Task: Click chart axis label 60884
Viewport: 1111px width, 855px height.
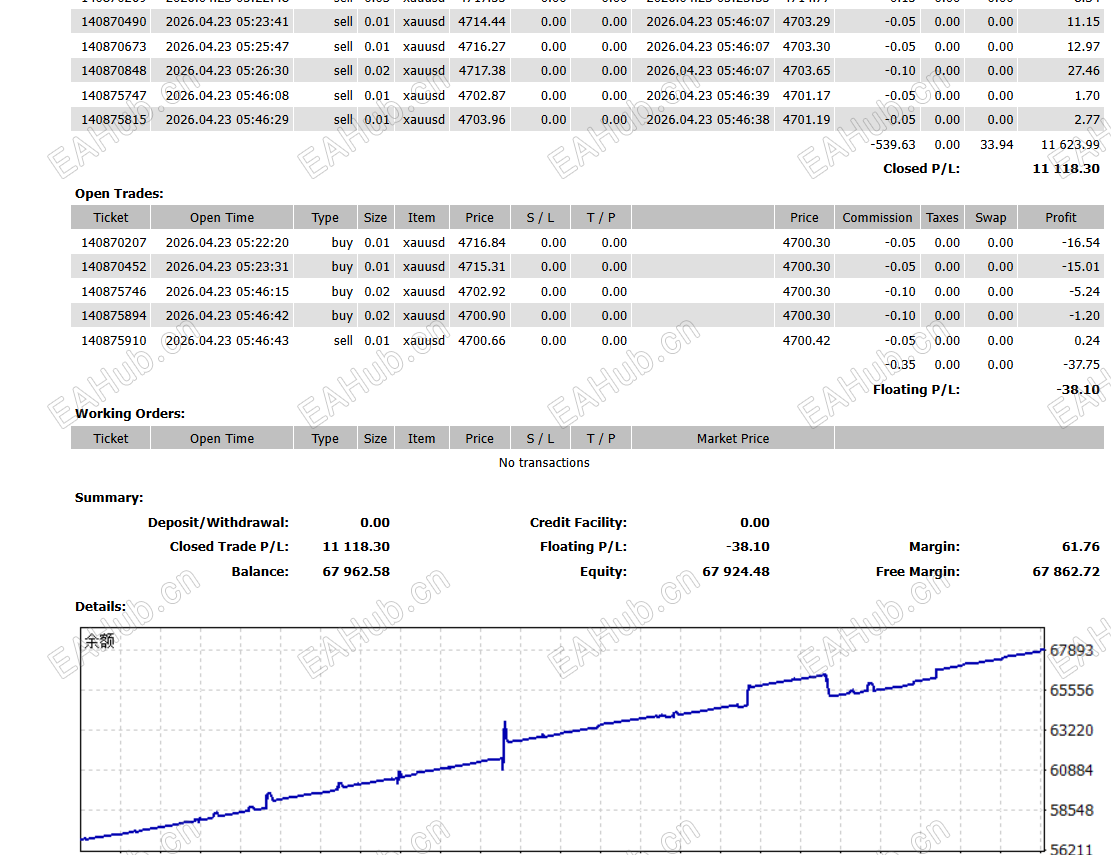Action: (1071, 771)
